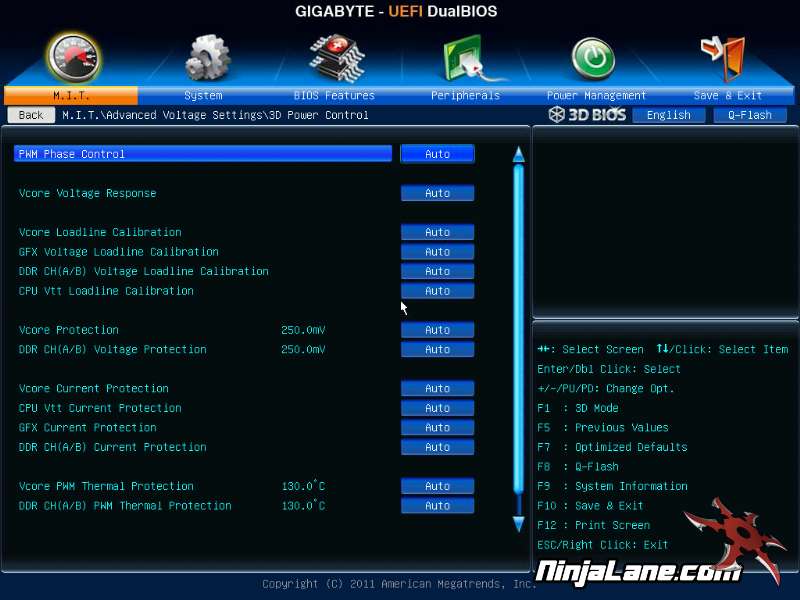Select the BIOS Features chip icon
800x600 pixels.
[x=336, y=57]
